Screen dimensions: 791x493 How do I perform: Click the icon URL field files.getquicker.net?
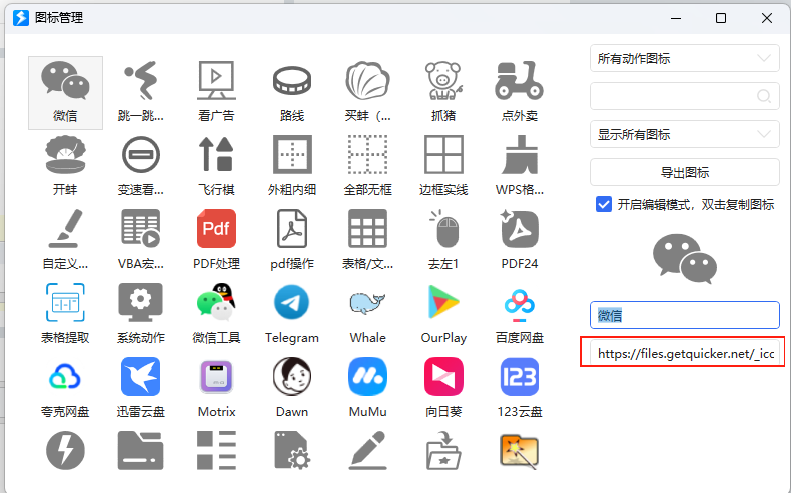coord(685,353)
